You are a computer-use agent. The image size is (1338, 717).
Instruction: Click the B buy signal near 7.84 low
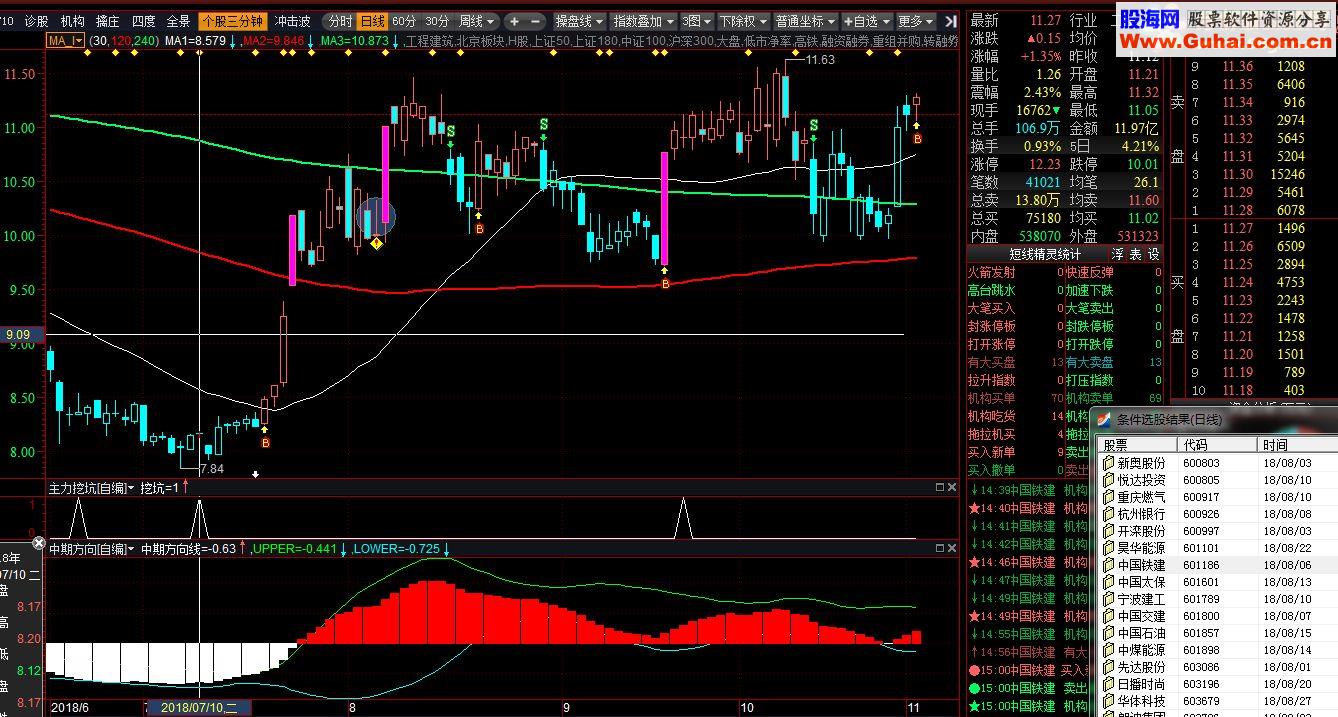click(265, 442)
